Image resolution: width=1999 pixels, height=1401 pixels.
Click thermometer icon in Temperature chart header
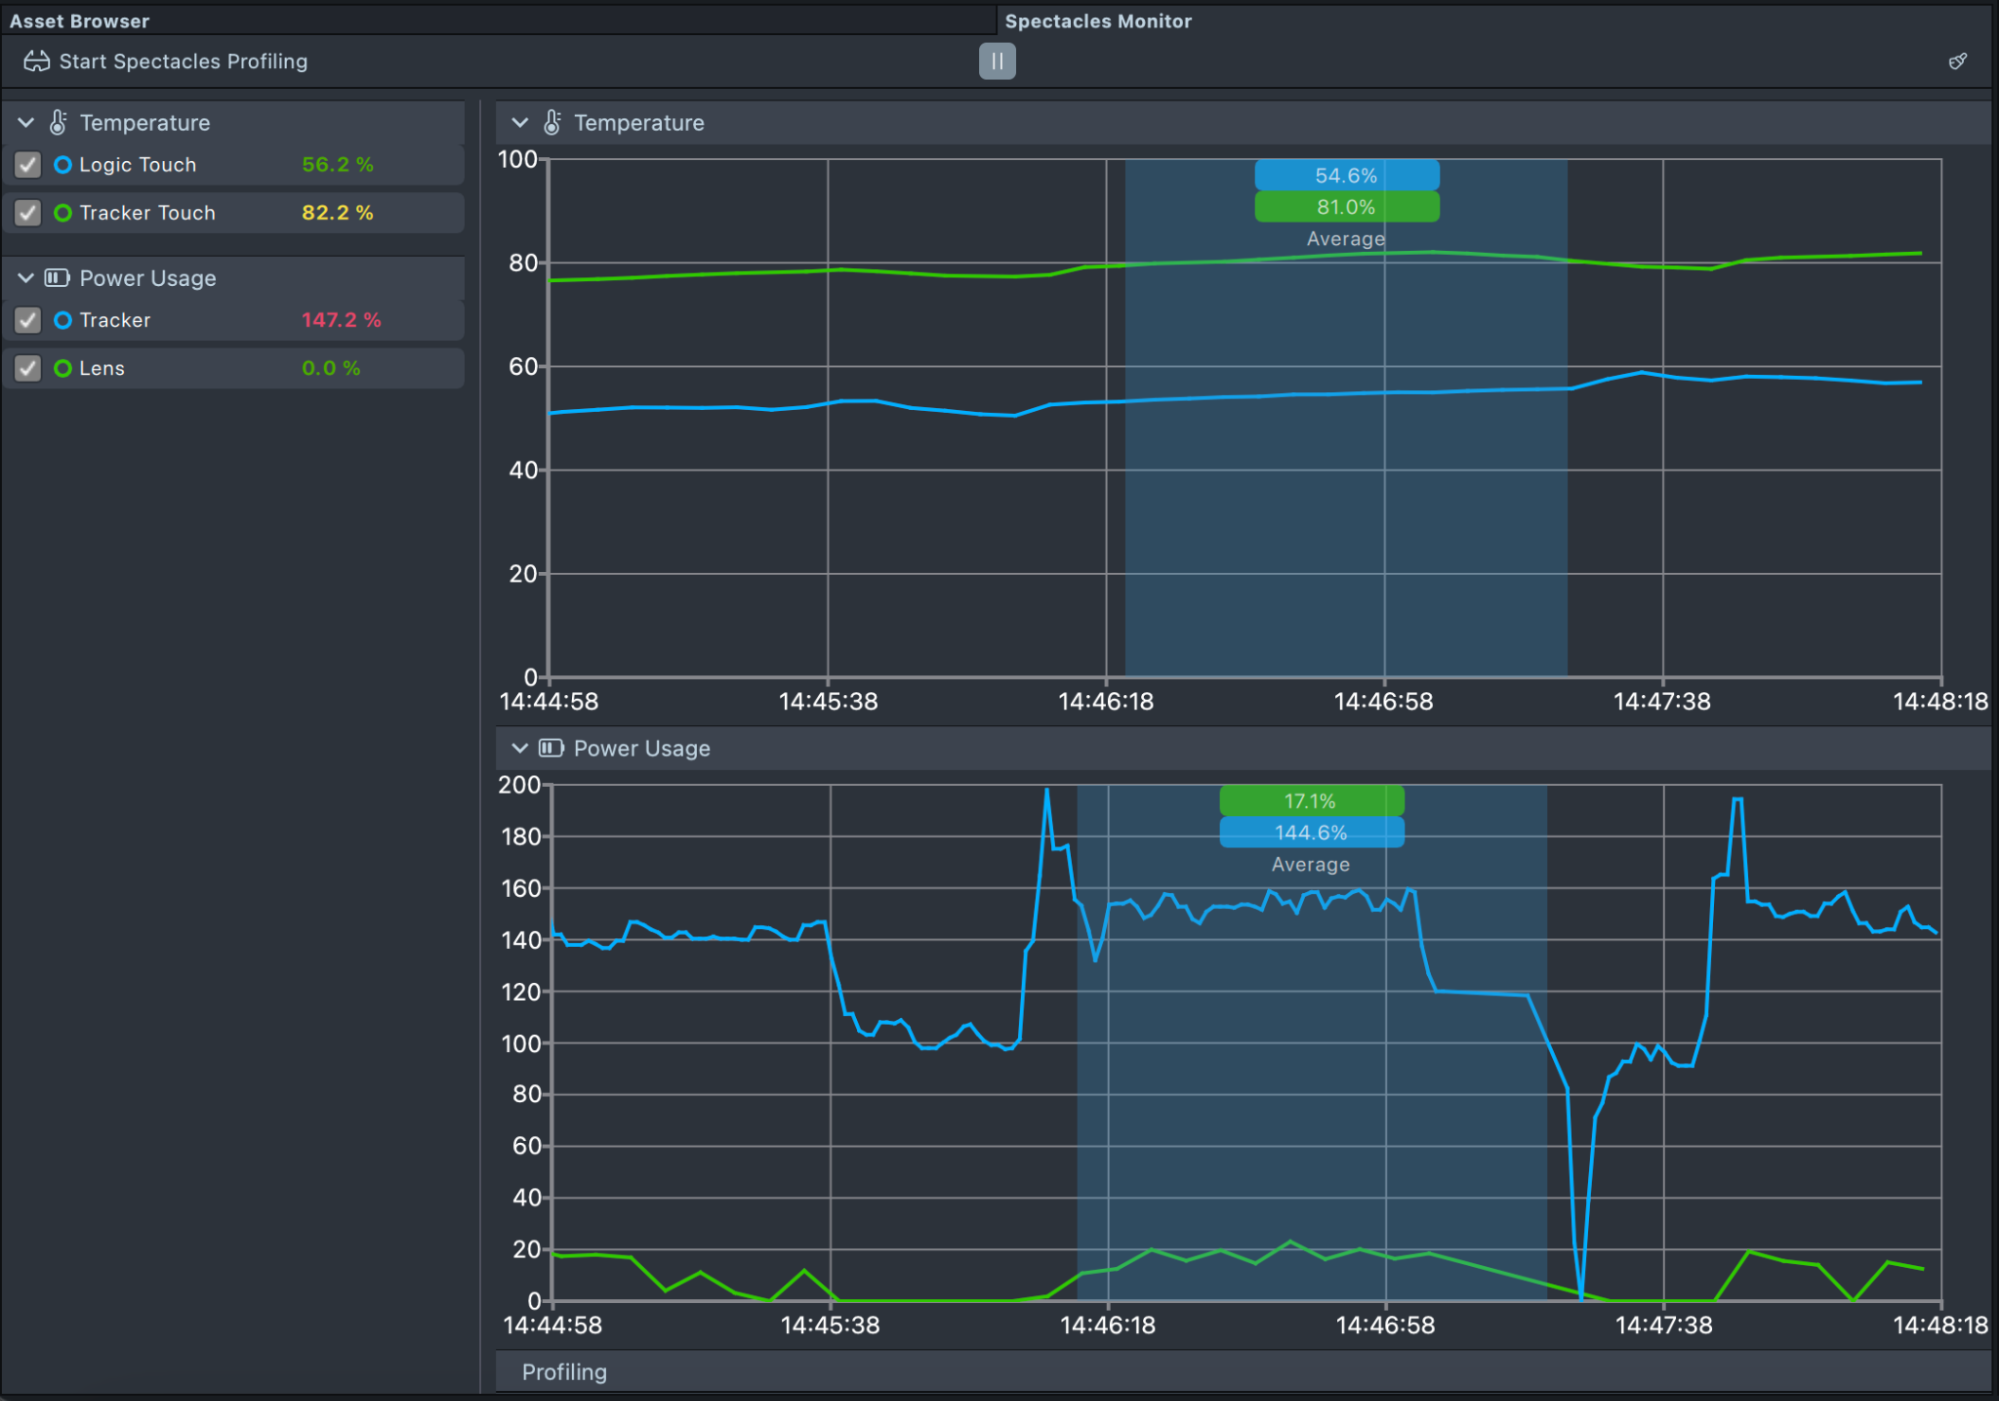pyautogui.click(x=552, y=123)
